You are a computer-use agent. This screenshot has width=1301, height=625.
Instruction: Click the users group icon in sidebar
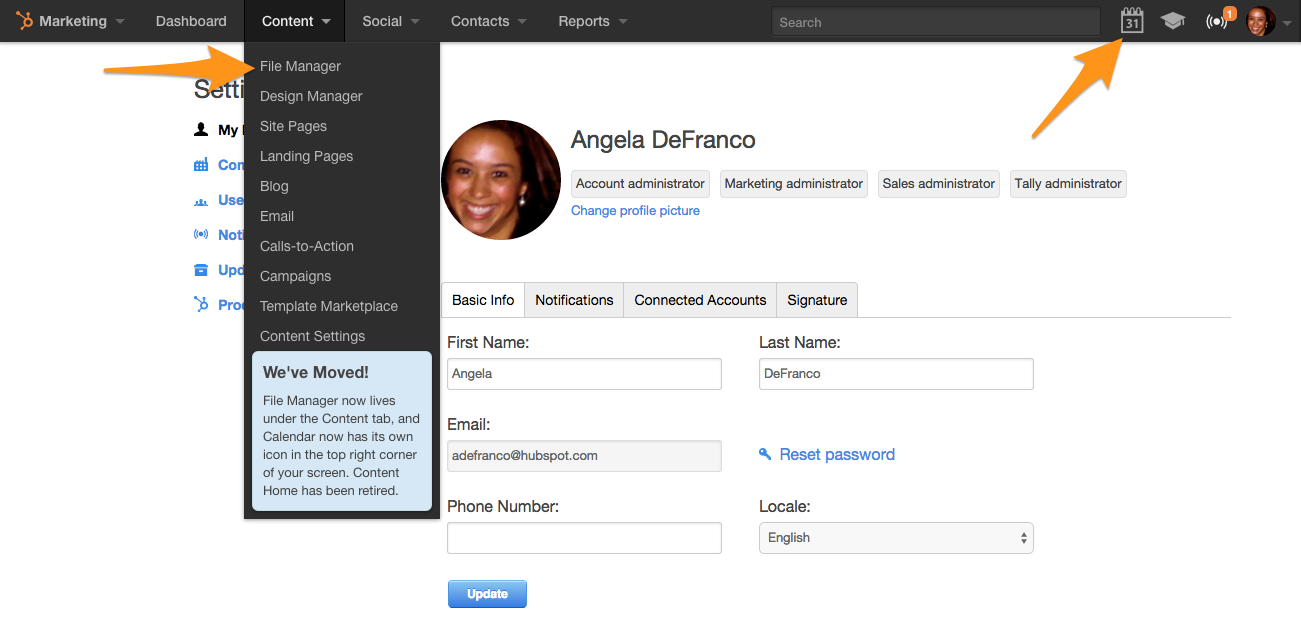201,201
